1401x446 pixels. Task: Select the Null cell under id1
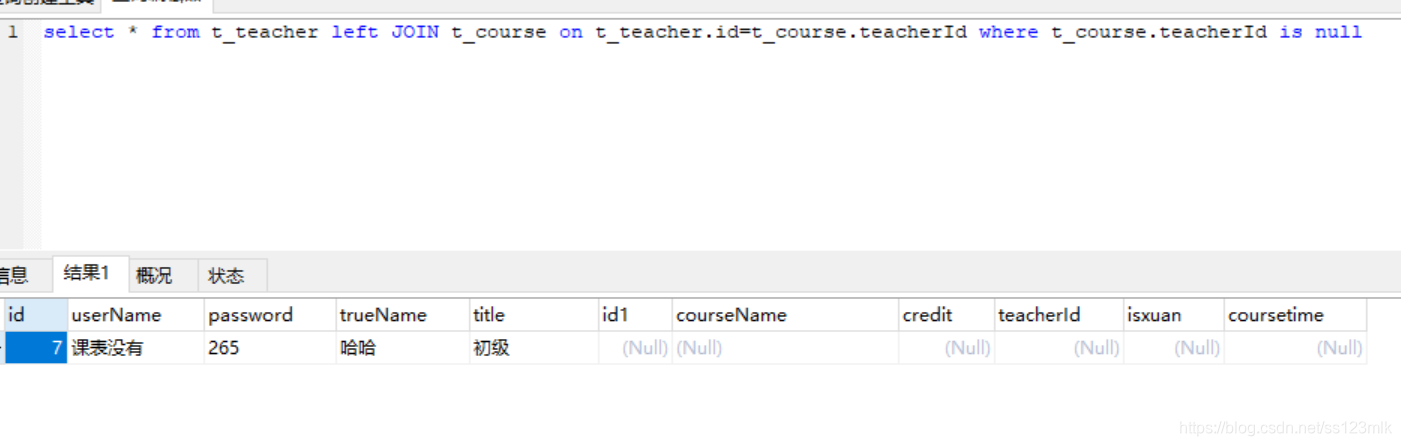pyautogui.click(x=635, y=348)
